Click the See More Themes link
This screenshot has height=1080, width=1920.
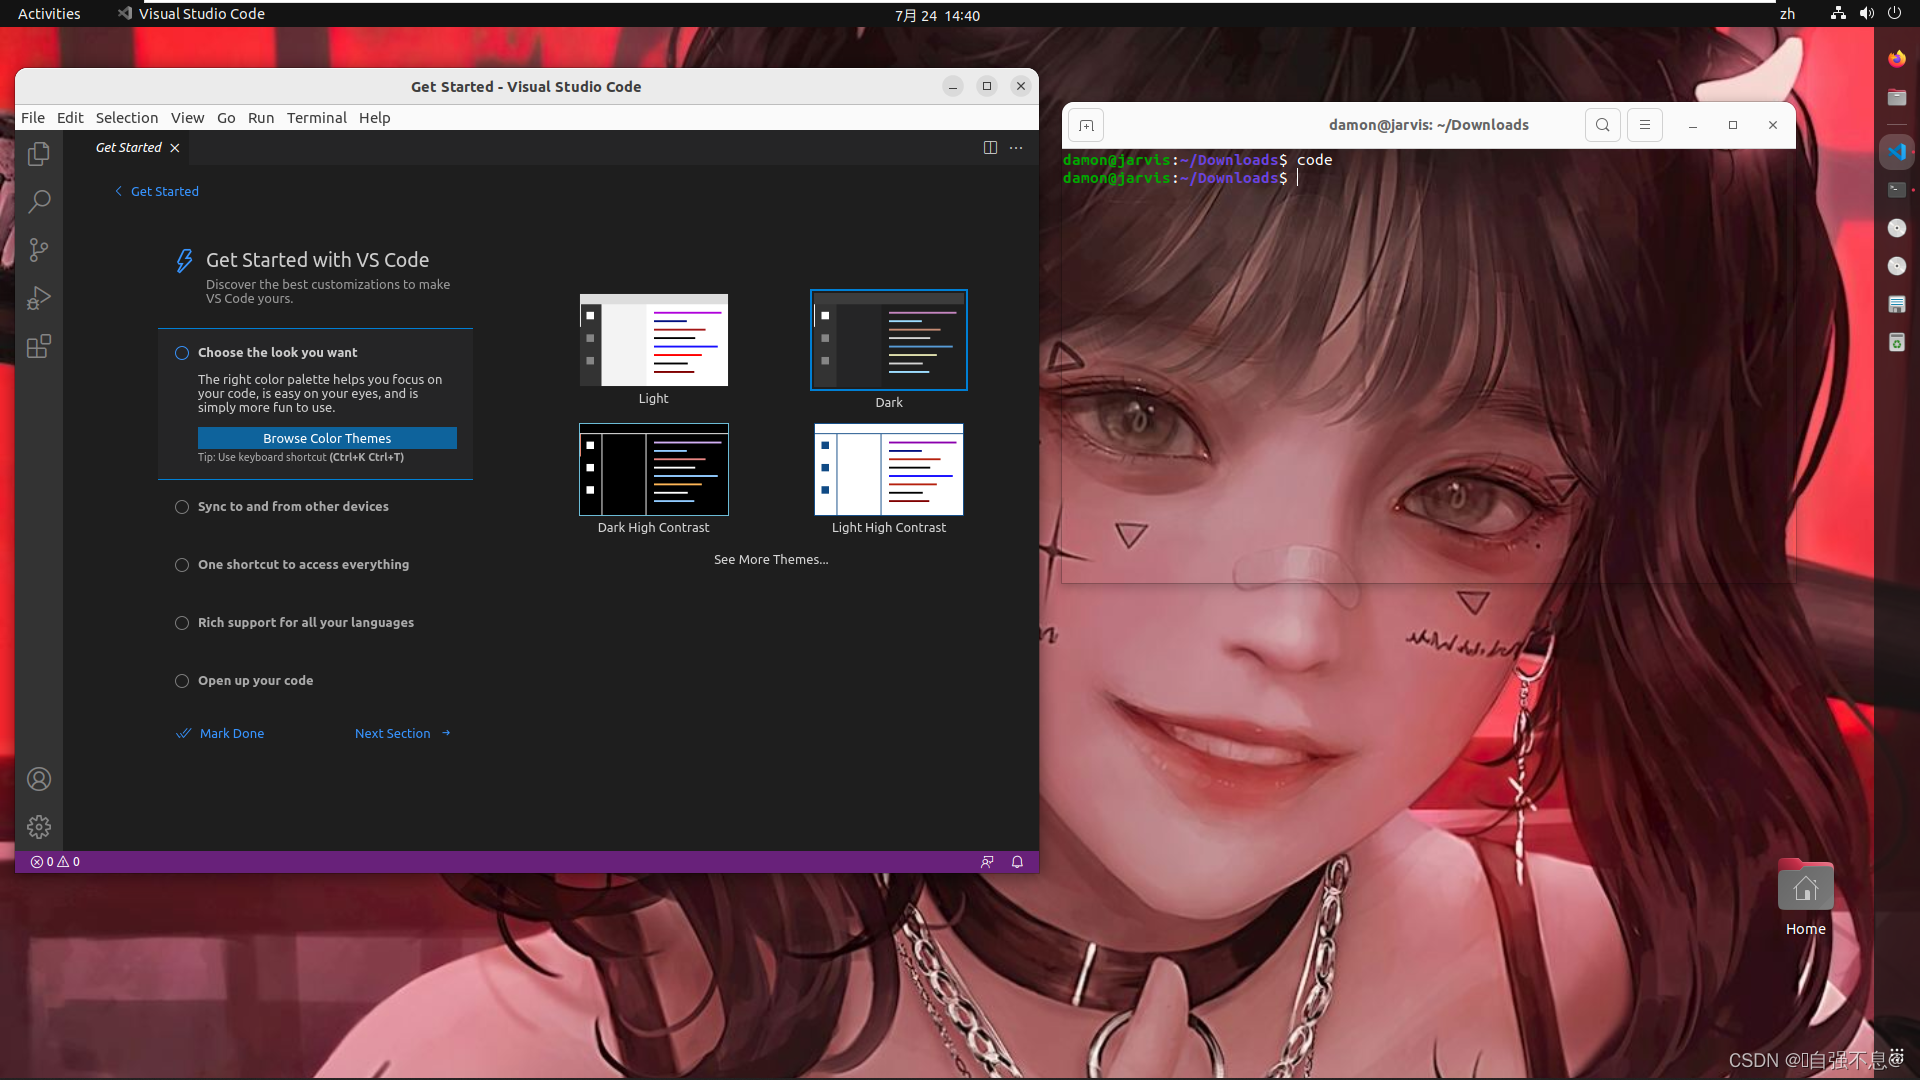point(771,560)
